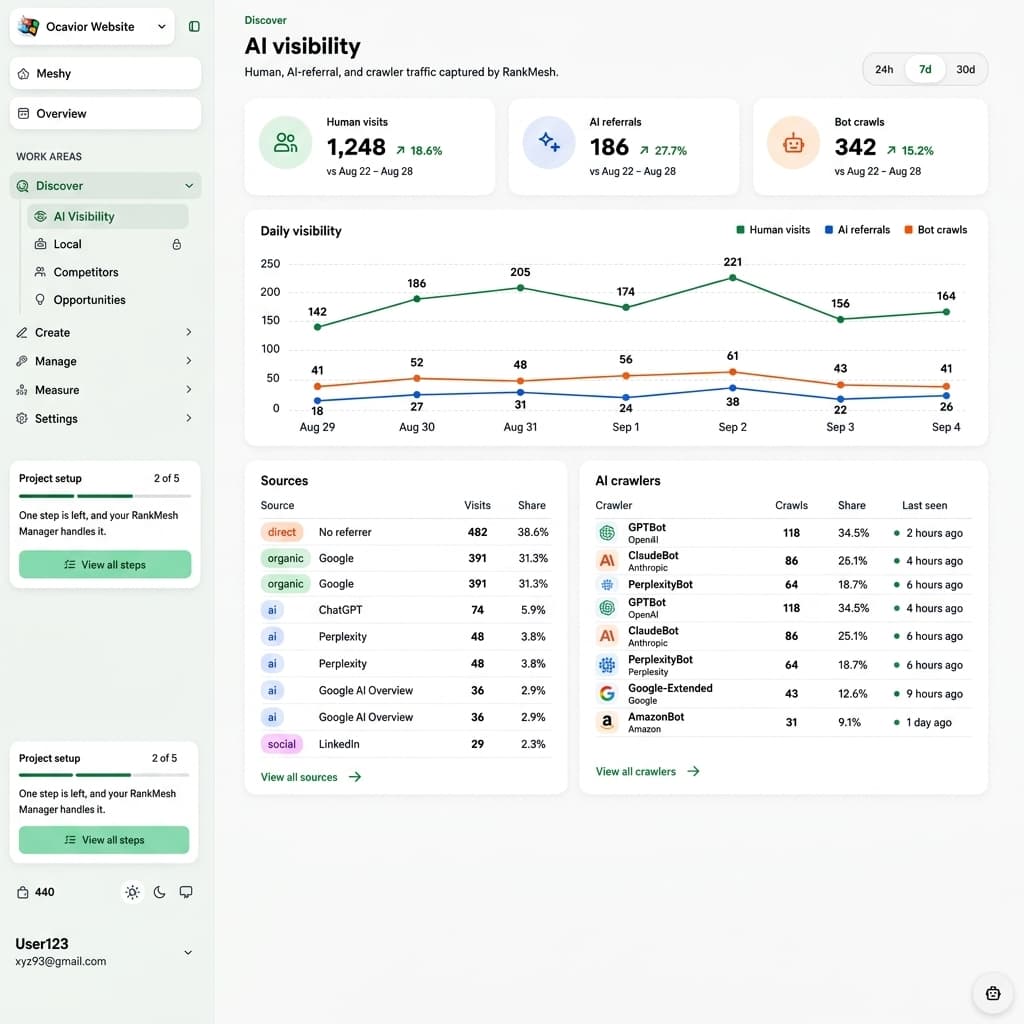The image size is (1024, 1024).
Task: Click the 61 bot crawls point
Action: 733,372
